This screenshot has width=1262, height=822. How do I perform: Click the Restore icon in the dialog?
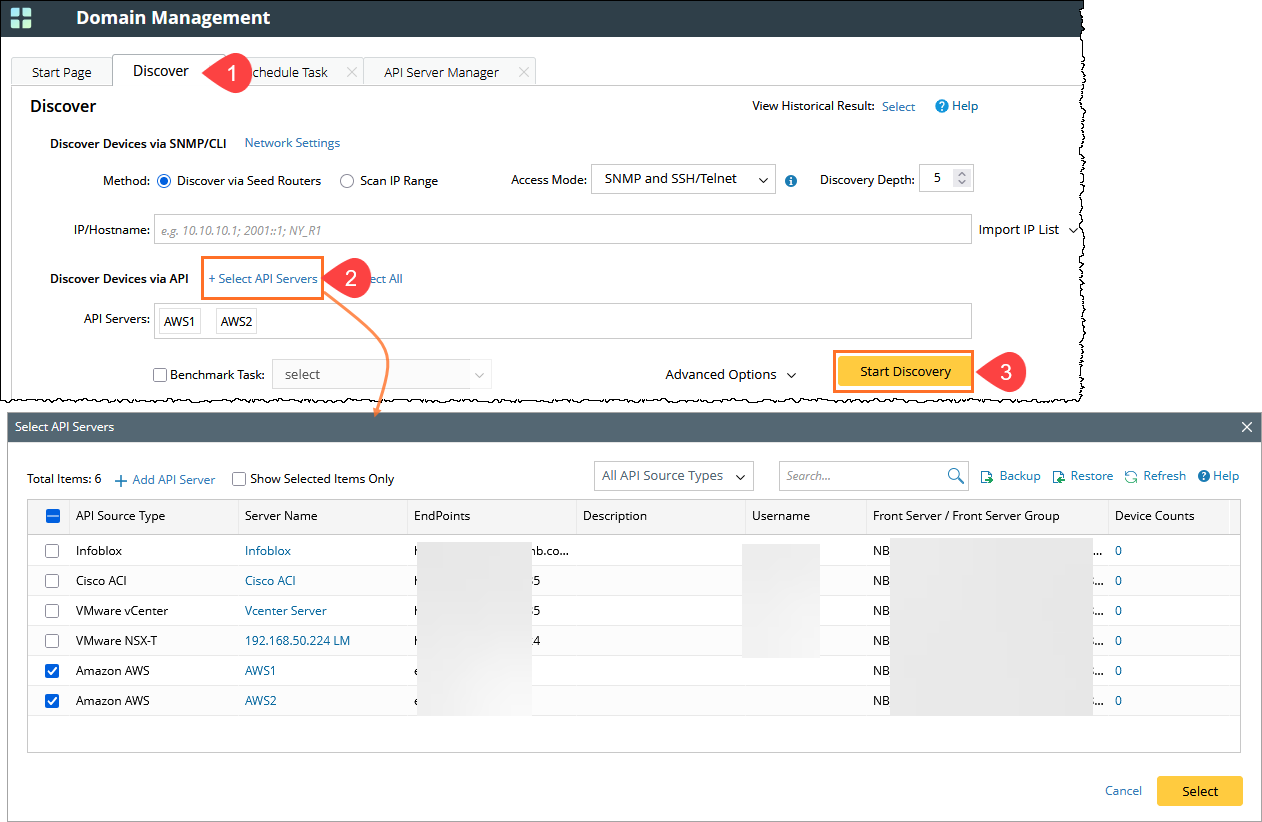[x=1059, y=476]
